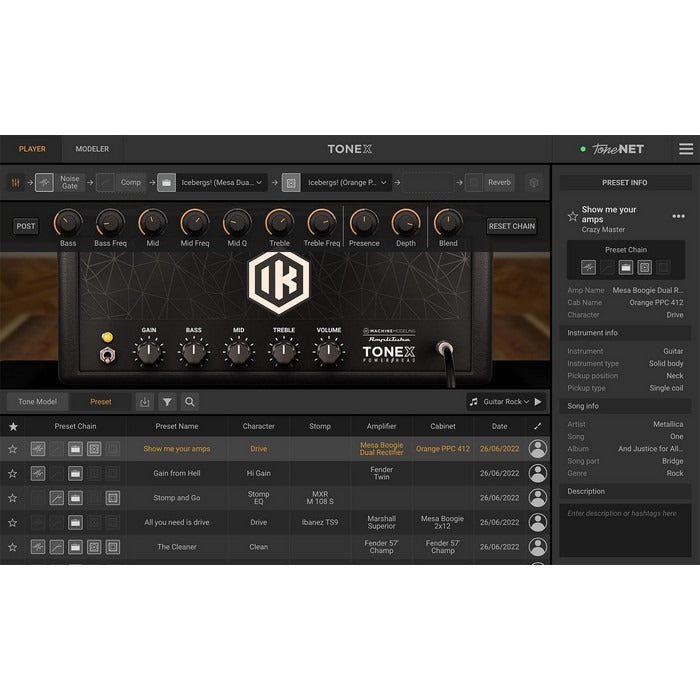
Task: Open the Icebergs! Orange cabinet dropdown
Action: [x=347, y=183]
